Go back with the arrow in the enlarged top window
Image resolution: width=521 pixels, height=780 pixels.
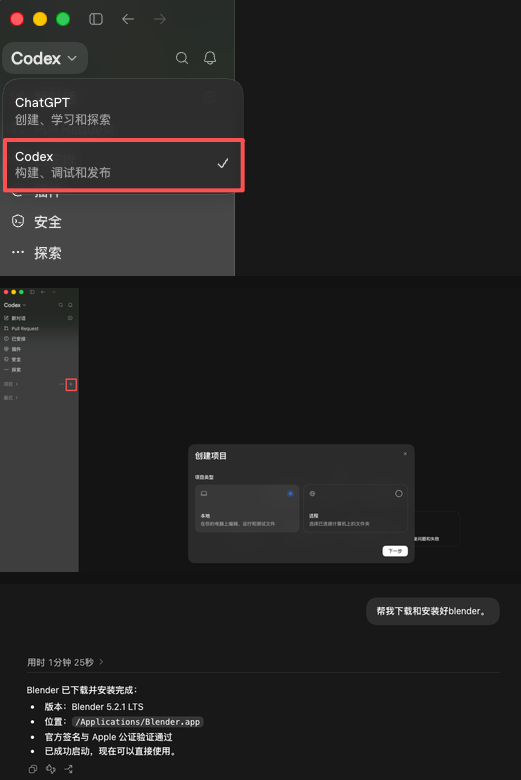click(x=128, y=19)
